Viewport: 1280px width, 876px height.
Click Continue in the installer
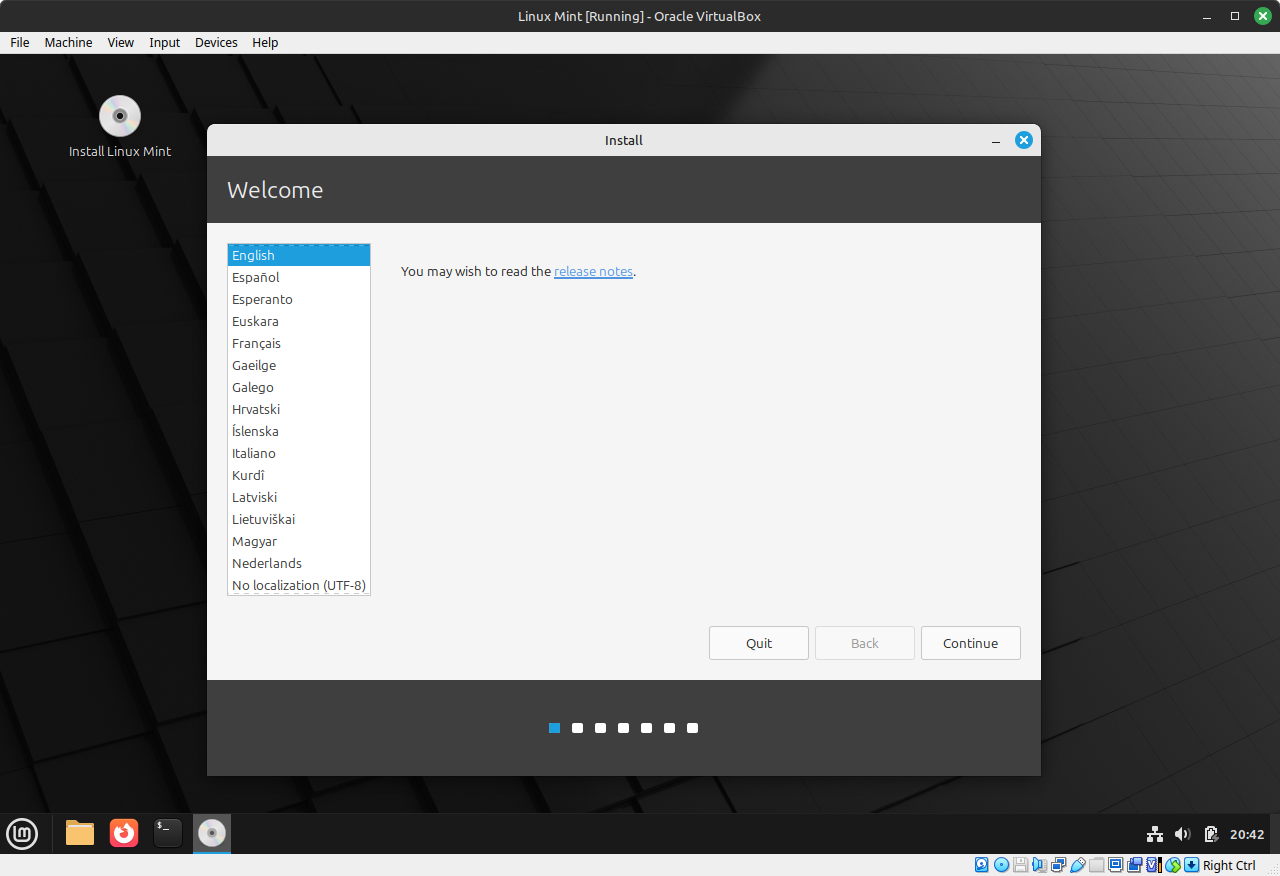click(x=971, y=643)
